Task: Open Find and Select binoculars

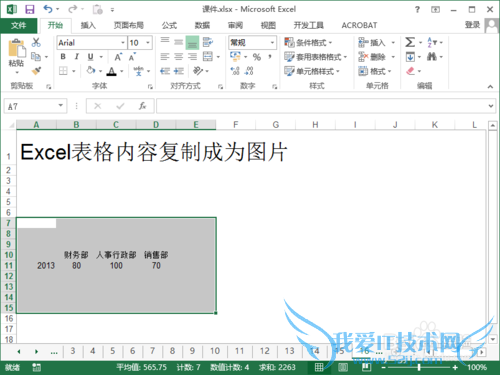Action: point(432,57)
